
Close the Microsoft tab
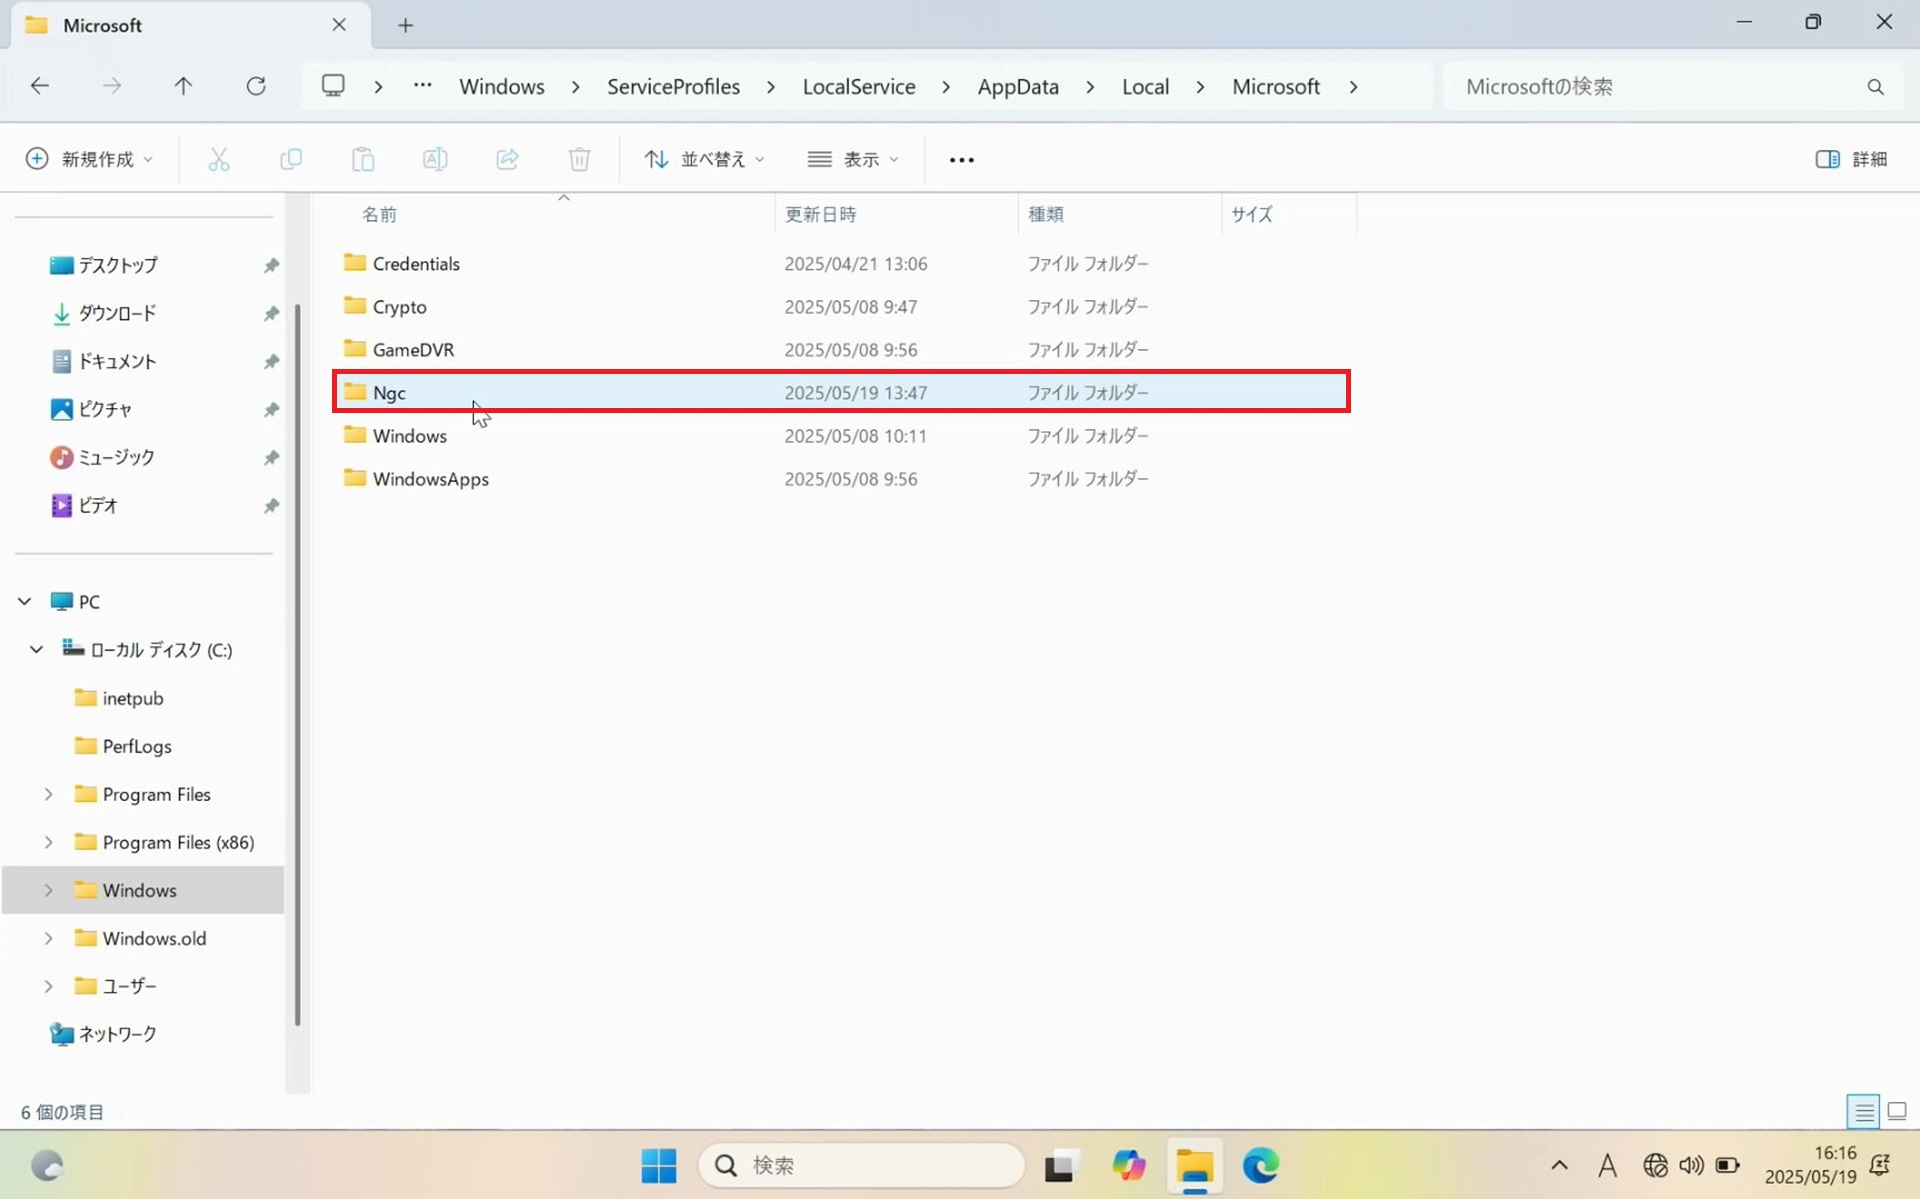click(x=339, y=25)
